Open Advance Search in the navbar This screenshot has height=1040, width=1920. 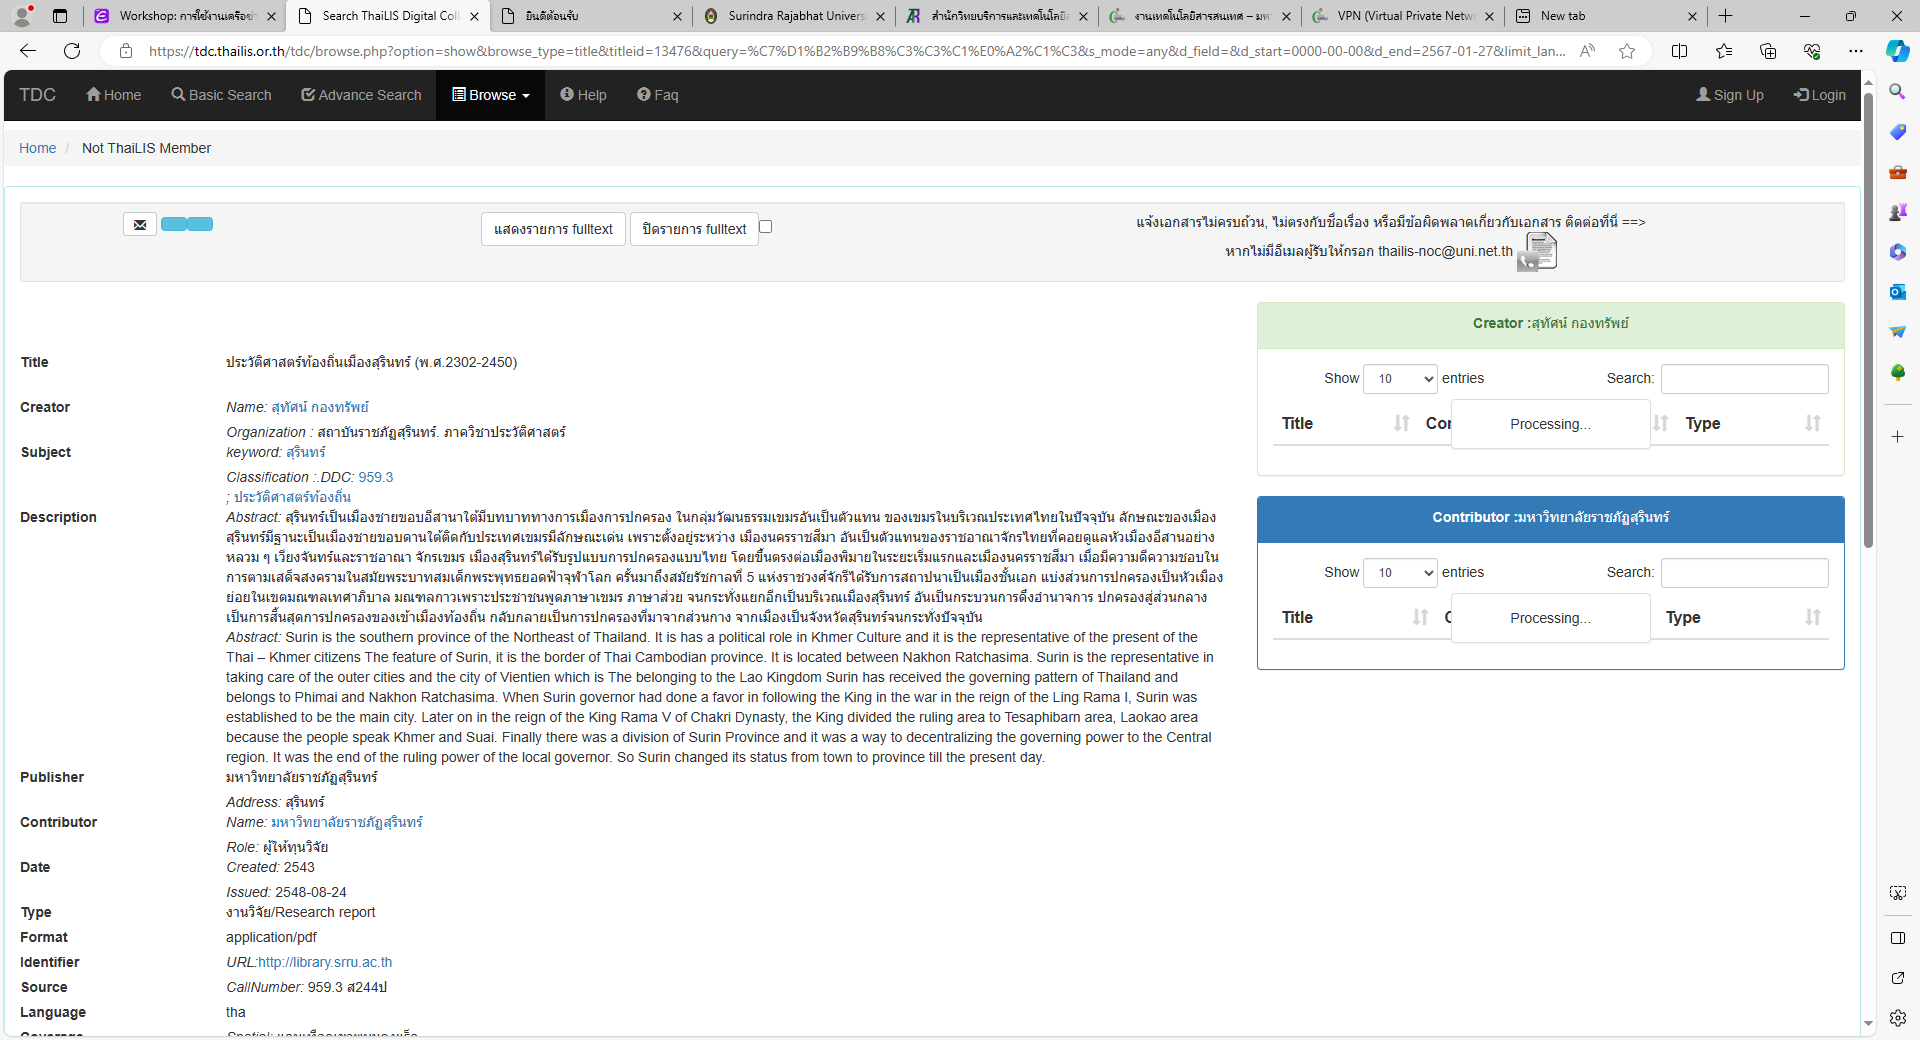[361, 95]
